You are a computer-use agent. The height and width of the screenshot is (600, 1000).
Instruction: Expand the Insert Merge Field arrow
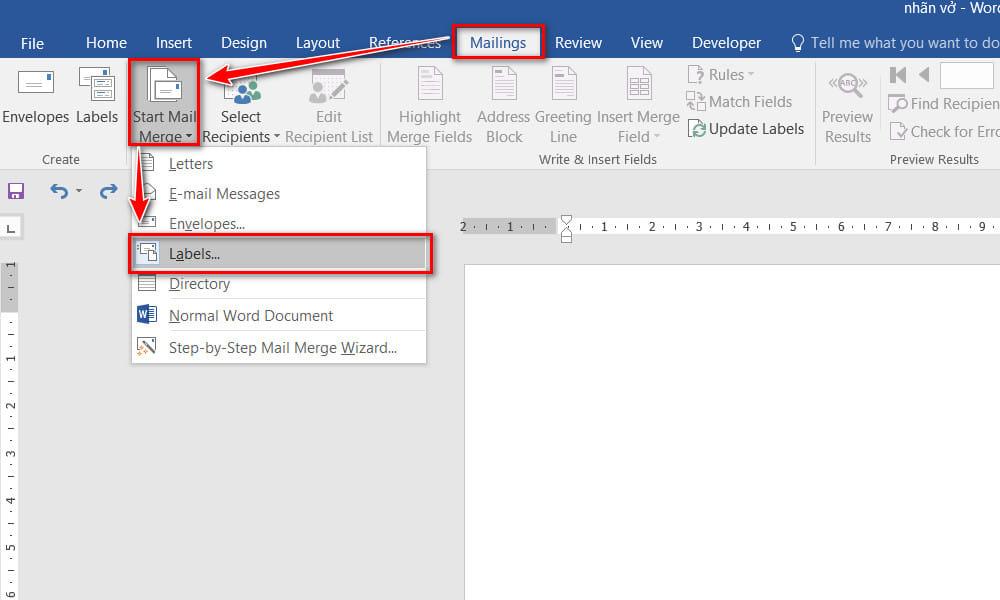click(656, 136)
